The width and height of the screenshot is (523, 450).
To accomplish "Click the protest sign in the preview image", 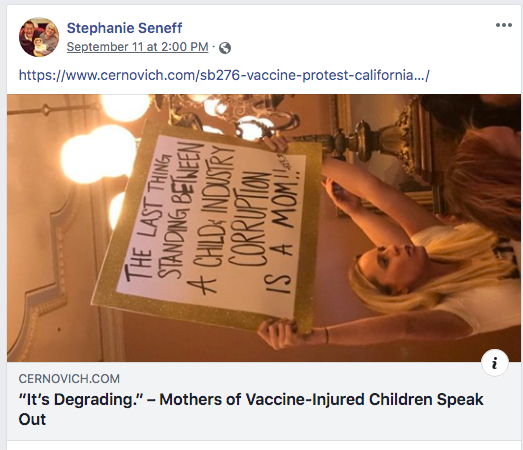I will point(207,227).
